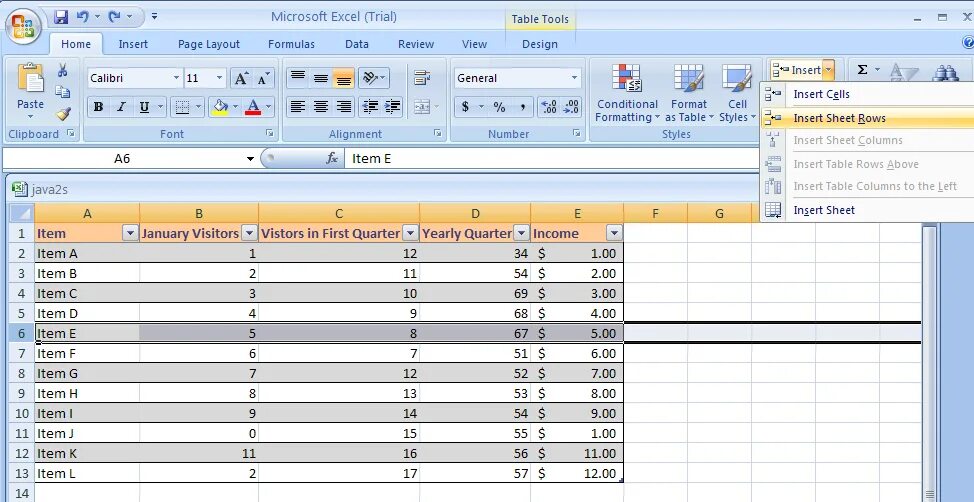Redo the last undone action
Viewport: 974px width, 502px height.
point(114,17)
